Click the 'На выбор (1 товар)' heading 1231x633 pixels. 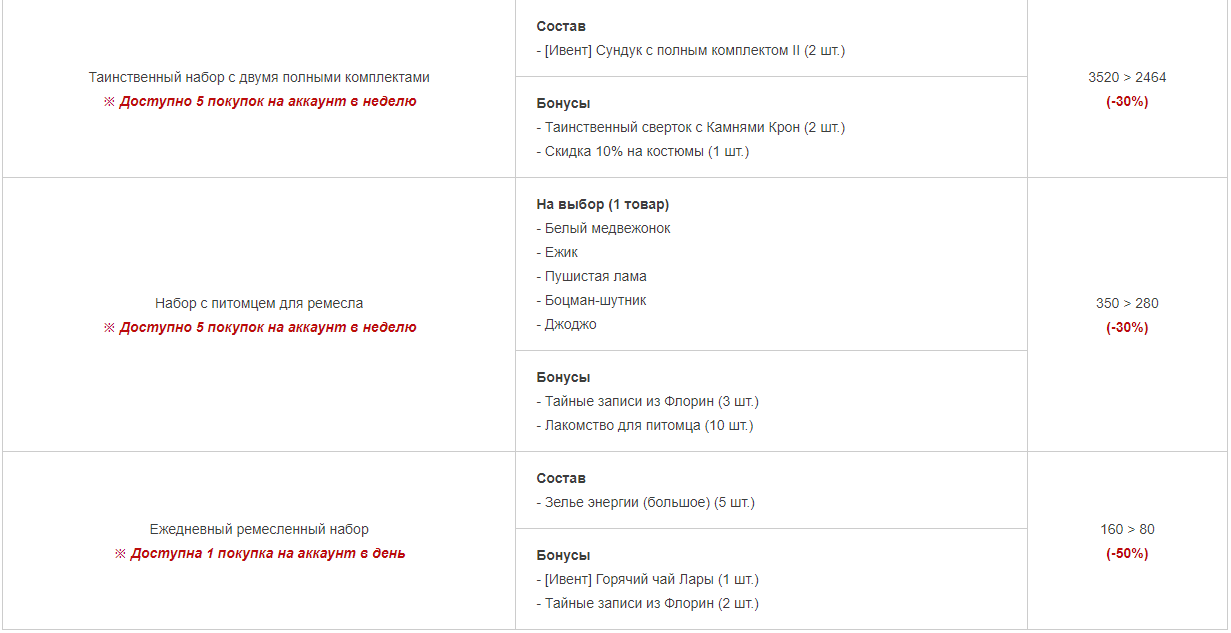pos(603,204)
